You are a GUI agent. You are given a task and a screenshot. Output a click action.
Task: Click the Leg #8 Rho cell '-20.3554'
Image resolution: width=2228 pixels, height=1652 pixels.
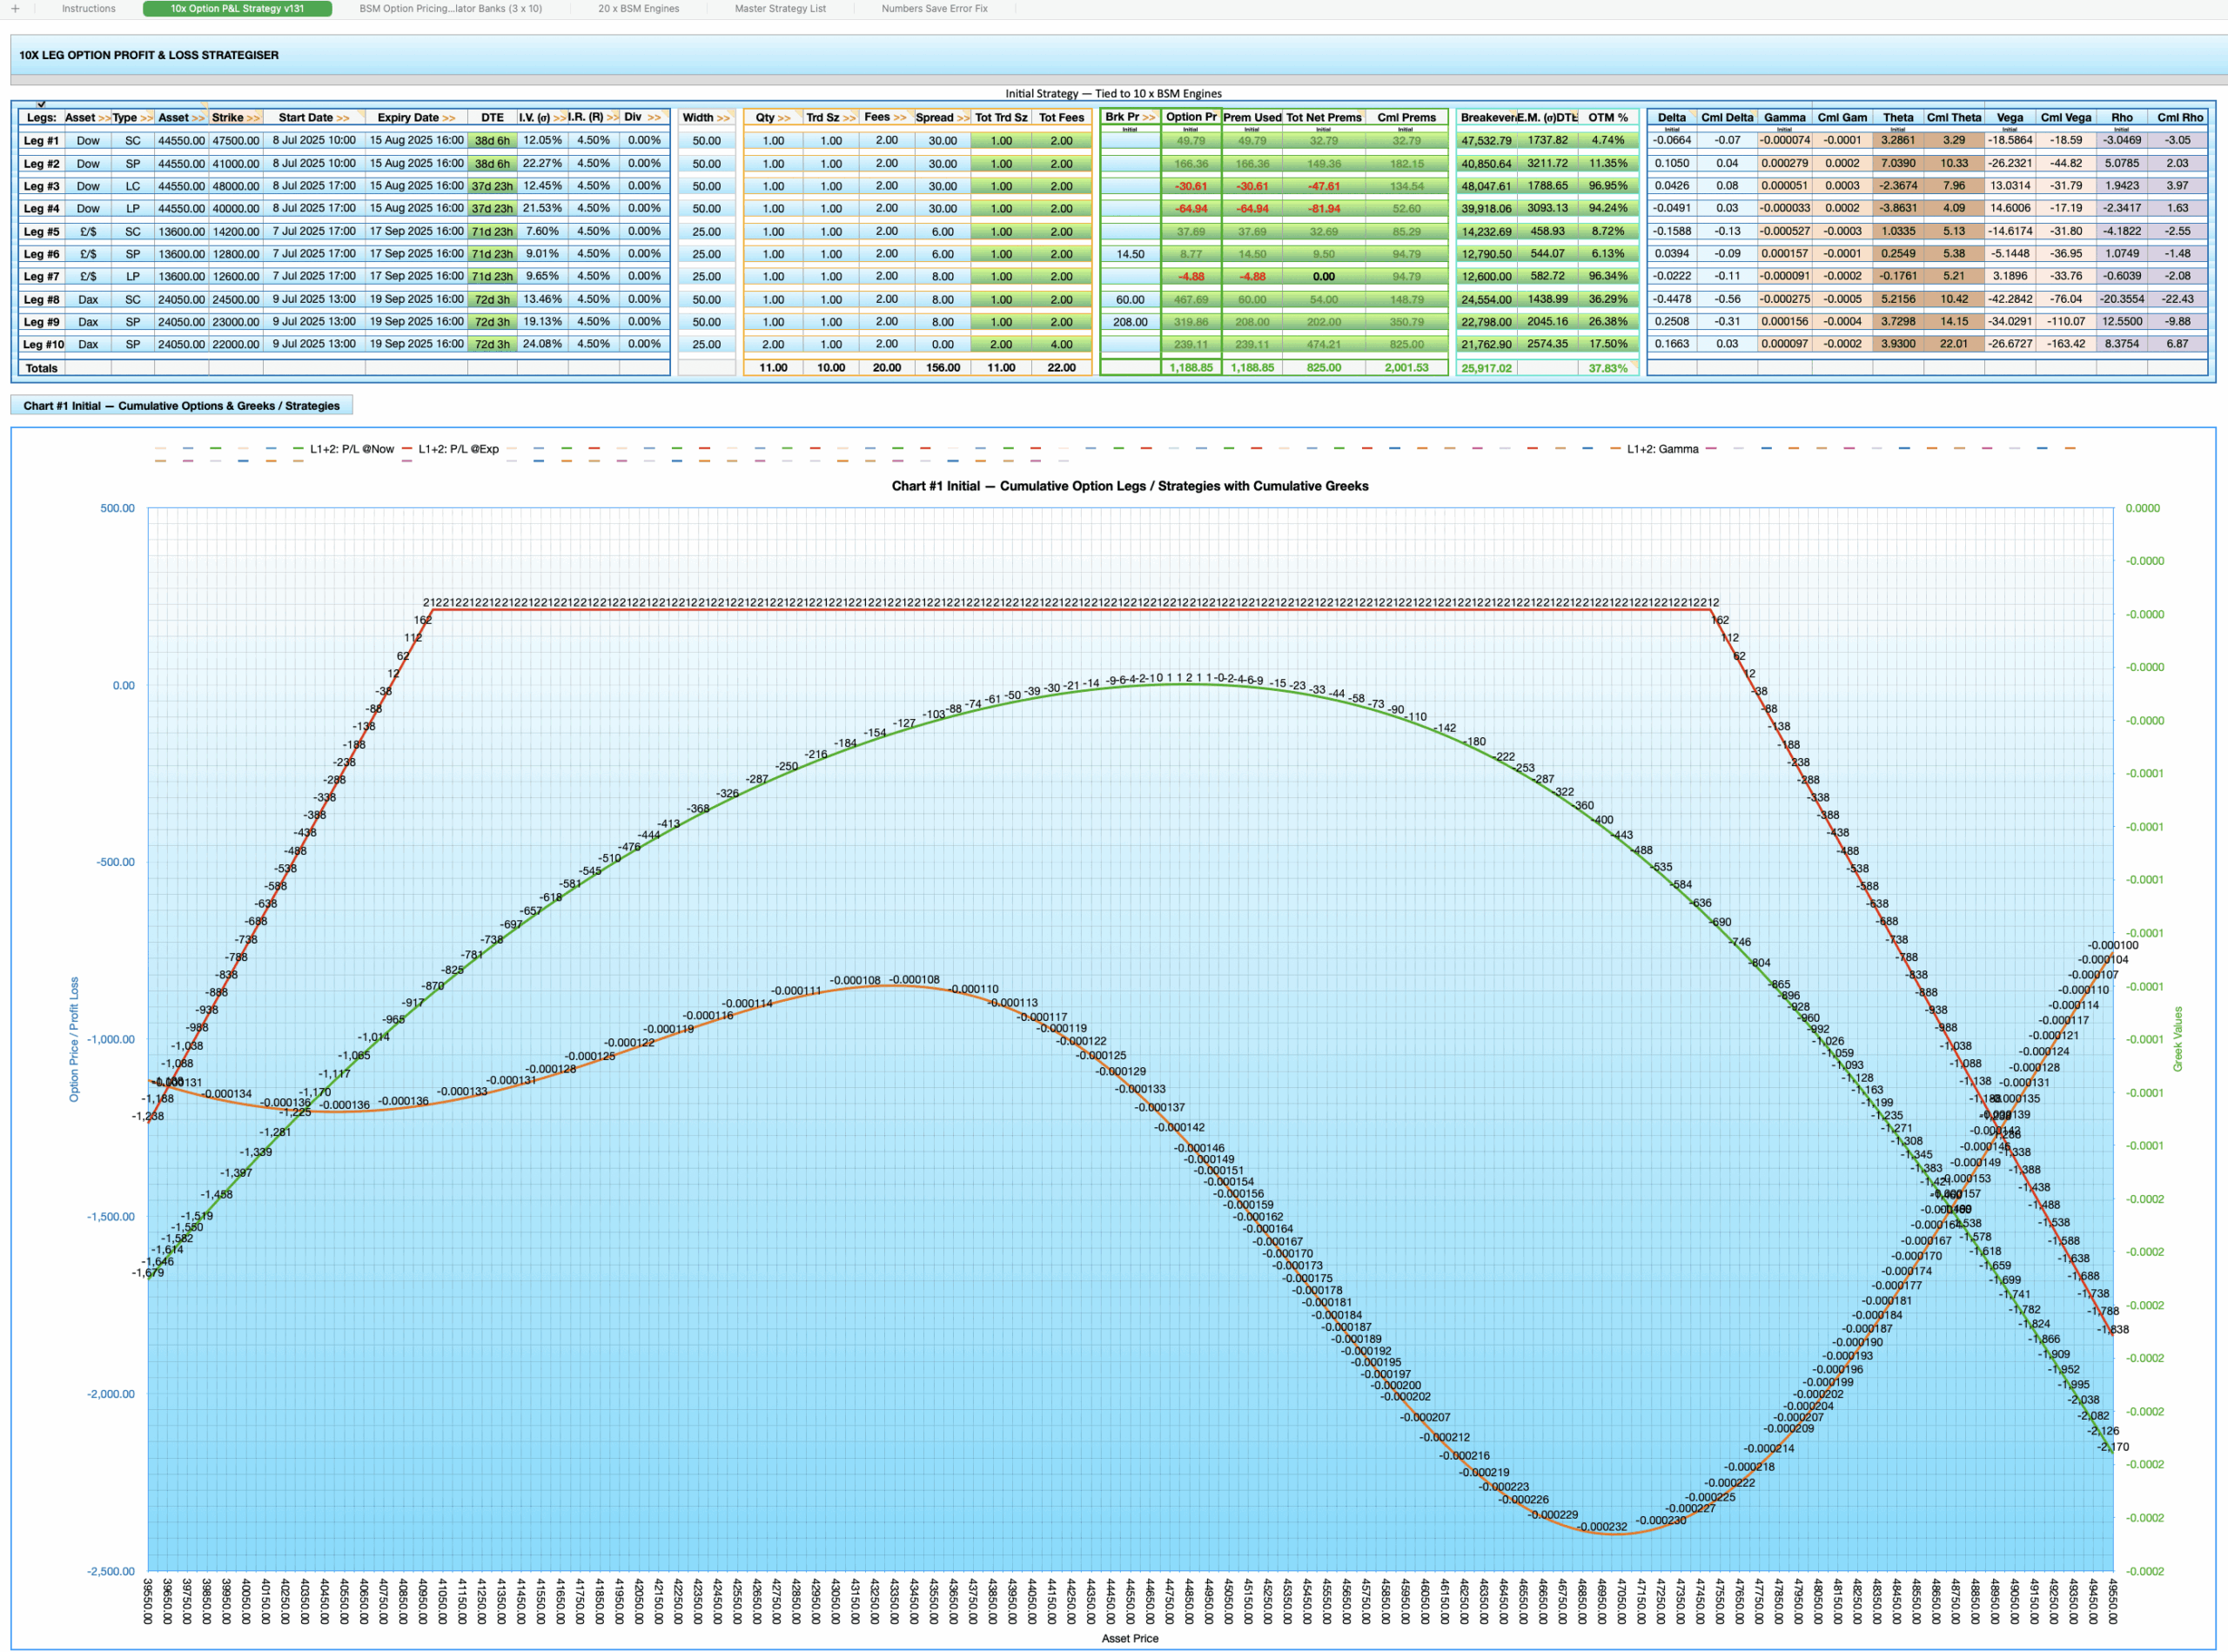point(2122,300)
